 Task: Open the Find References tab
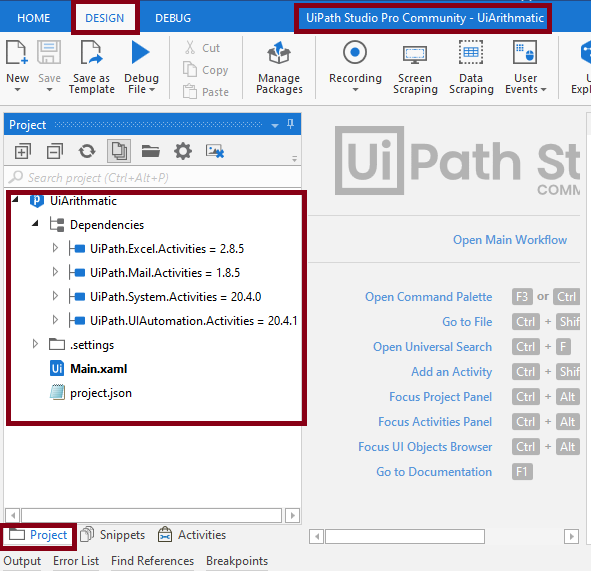(x=152, y=561)
